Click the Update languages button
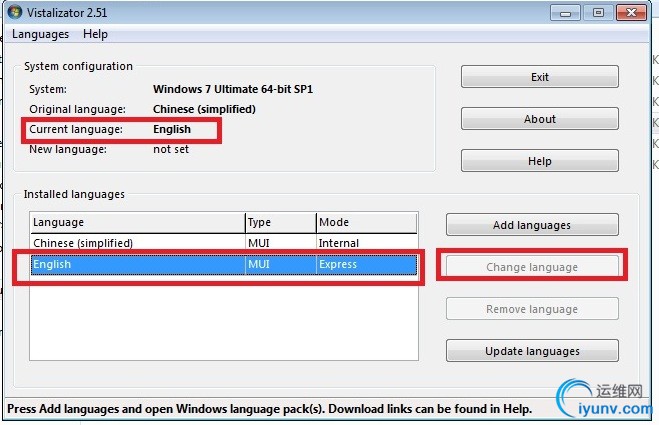This screenshot has width=659, height=425. click(532, 351)
